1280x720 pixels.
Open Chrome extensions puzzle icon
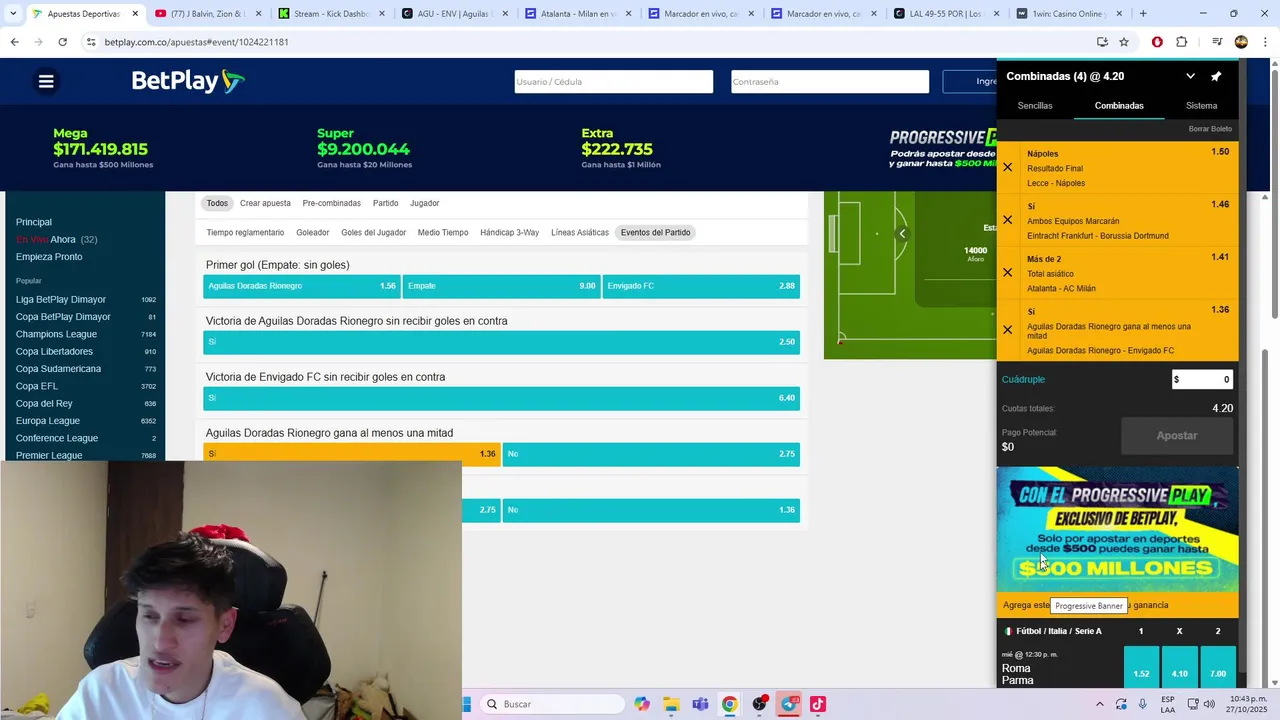pyautogui.click(x=1181, y=42)
